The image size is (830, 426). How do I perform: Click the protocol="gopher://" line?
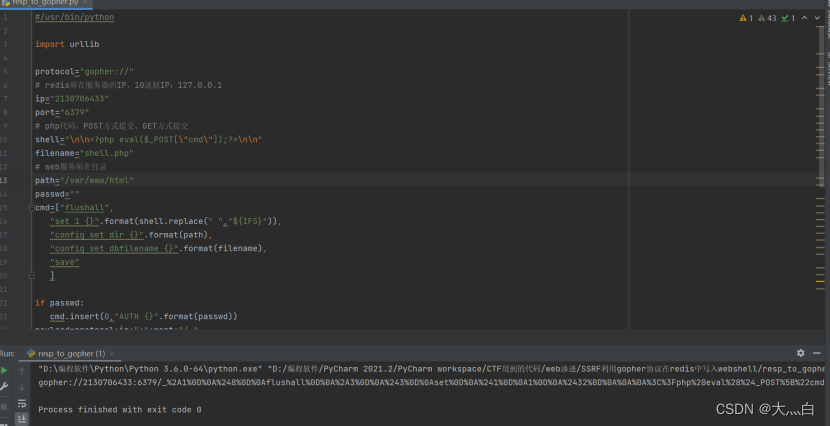[x=85, y=71]
